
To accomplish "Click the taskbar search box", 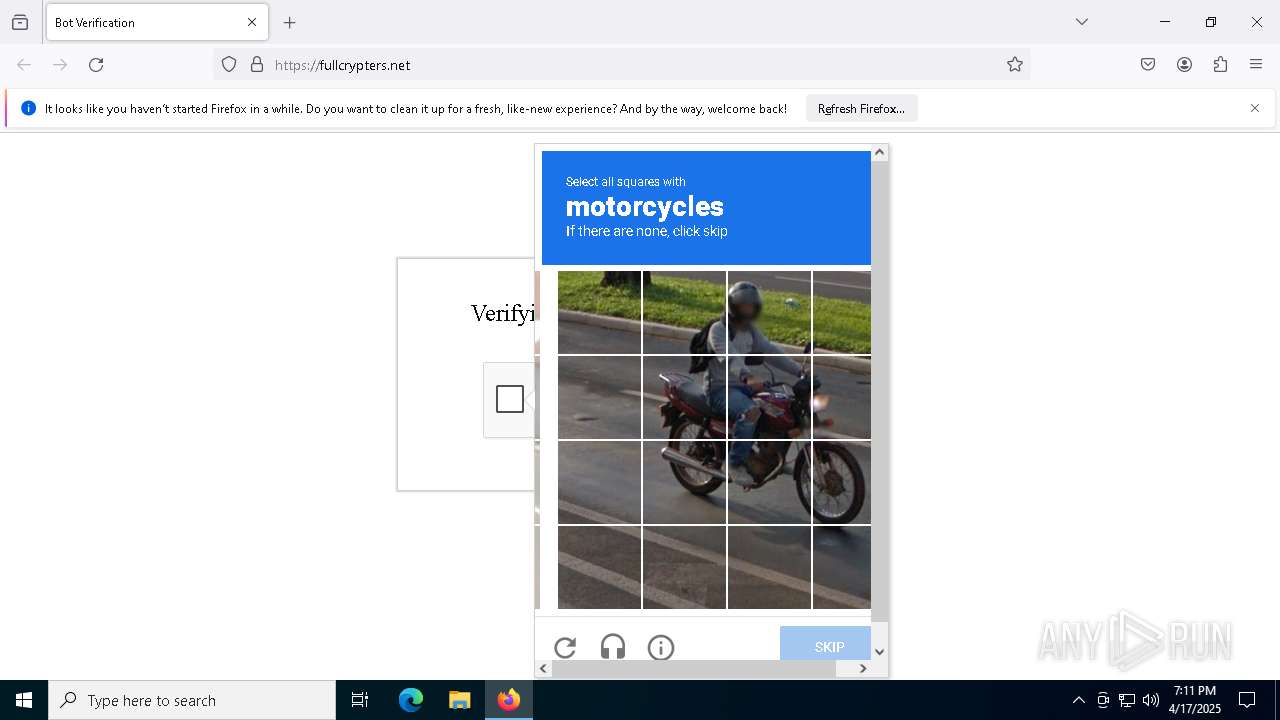I will click(192, 700).
